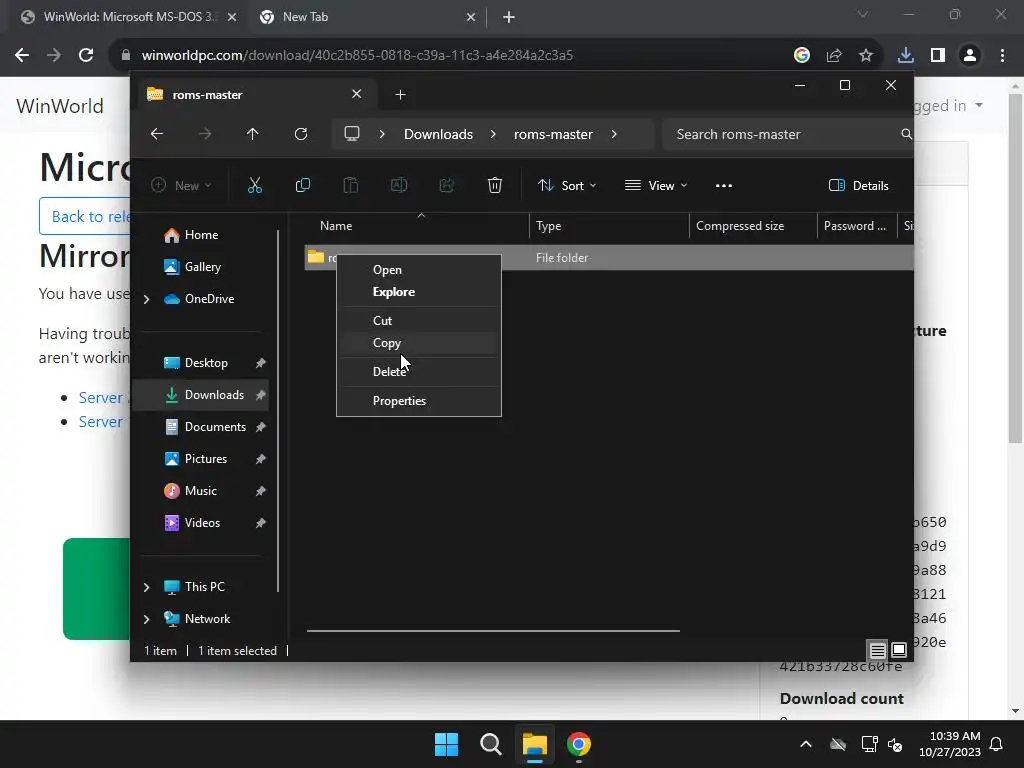Click the Copy icon in Explorer toolbar
This screenshot has width=1024, height=768.
(302, 185)
